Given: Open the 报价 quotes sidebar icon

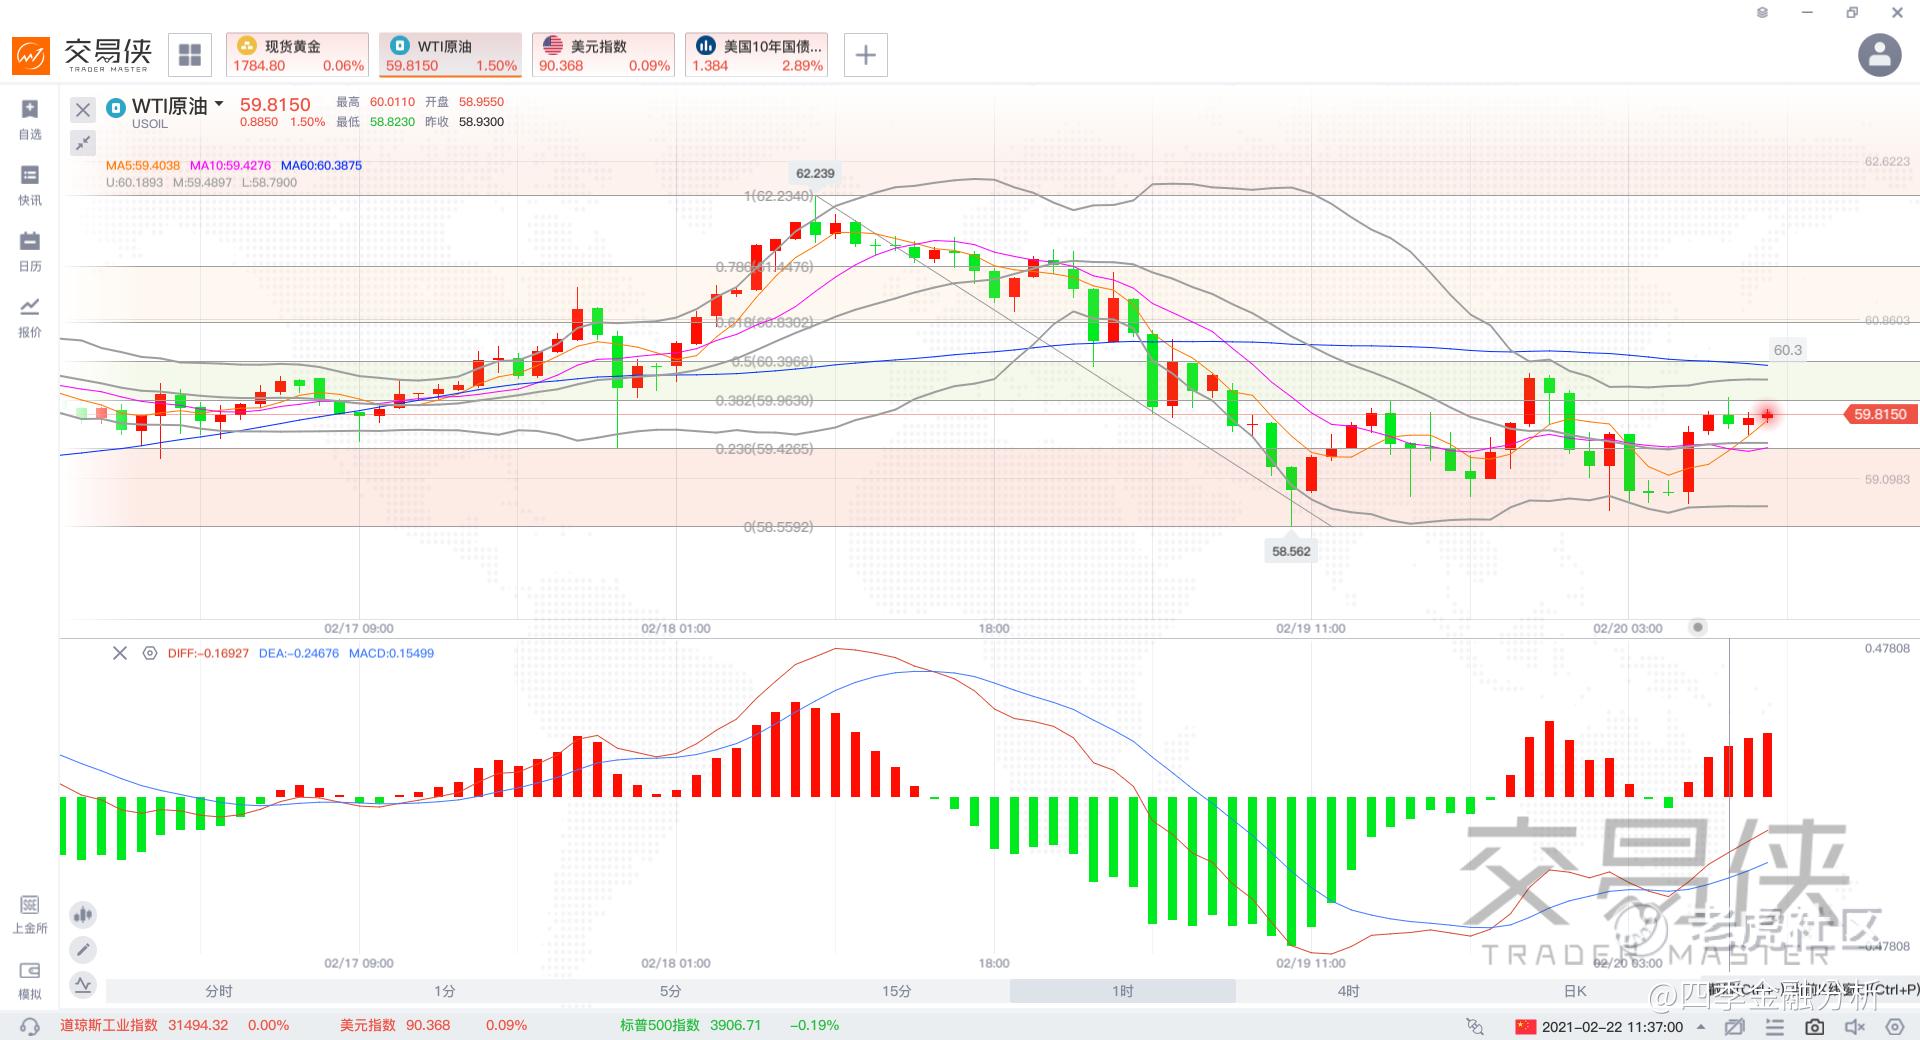Looking at the screenshot, I should click(30, 317).
